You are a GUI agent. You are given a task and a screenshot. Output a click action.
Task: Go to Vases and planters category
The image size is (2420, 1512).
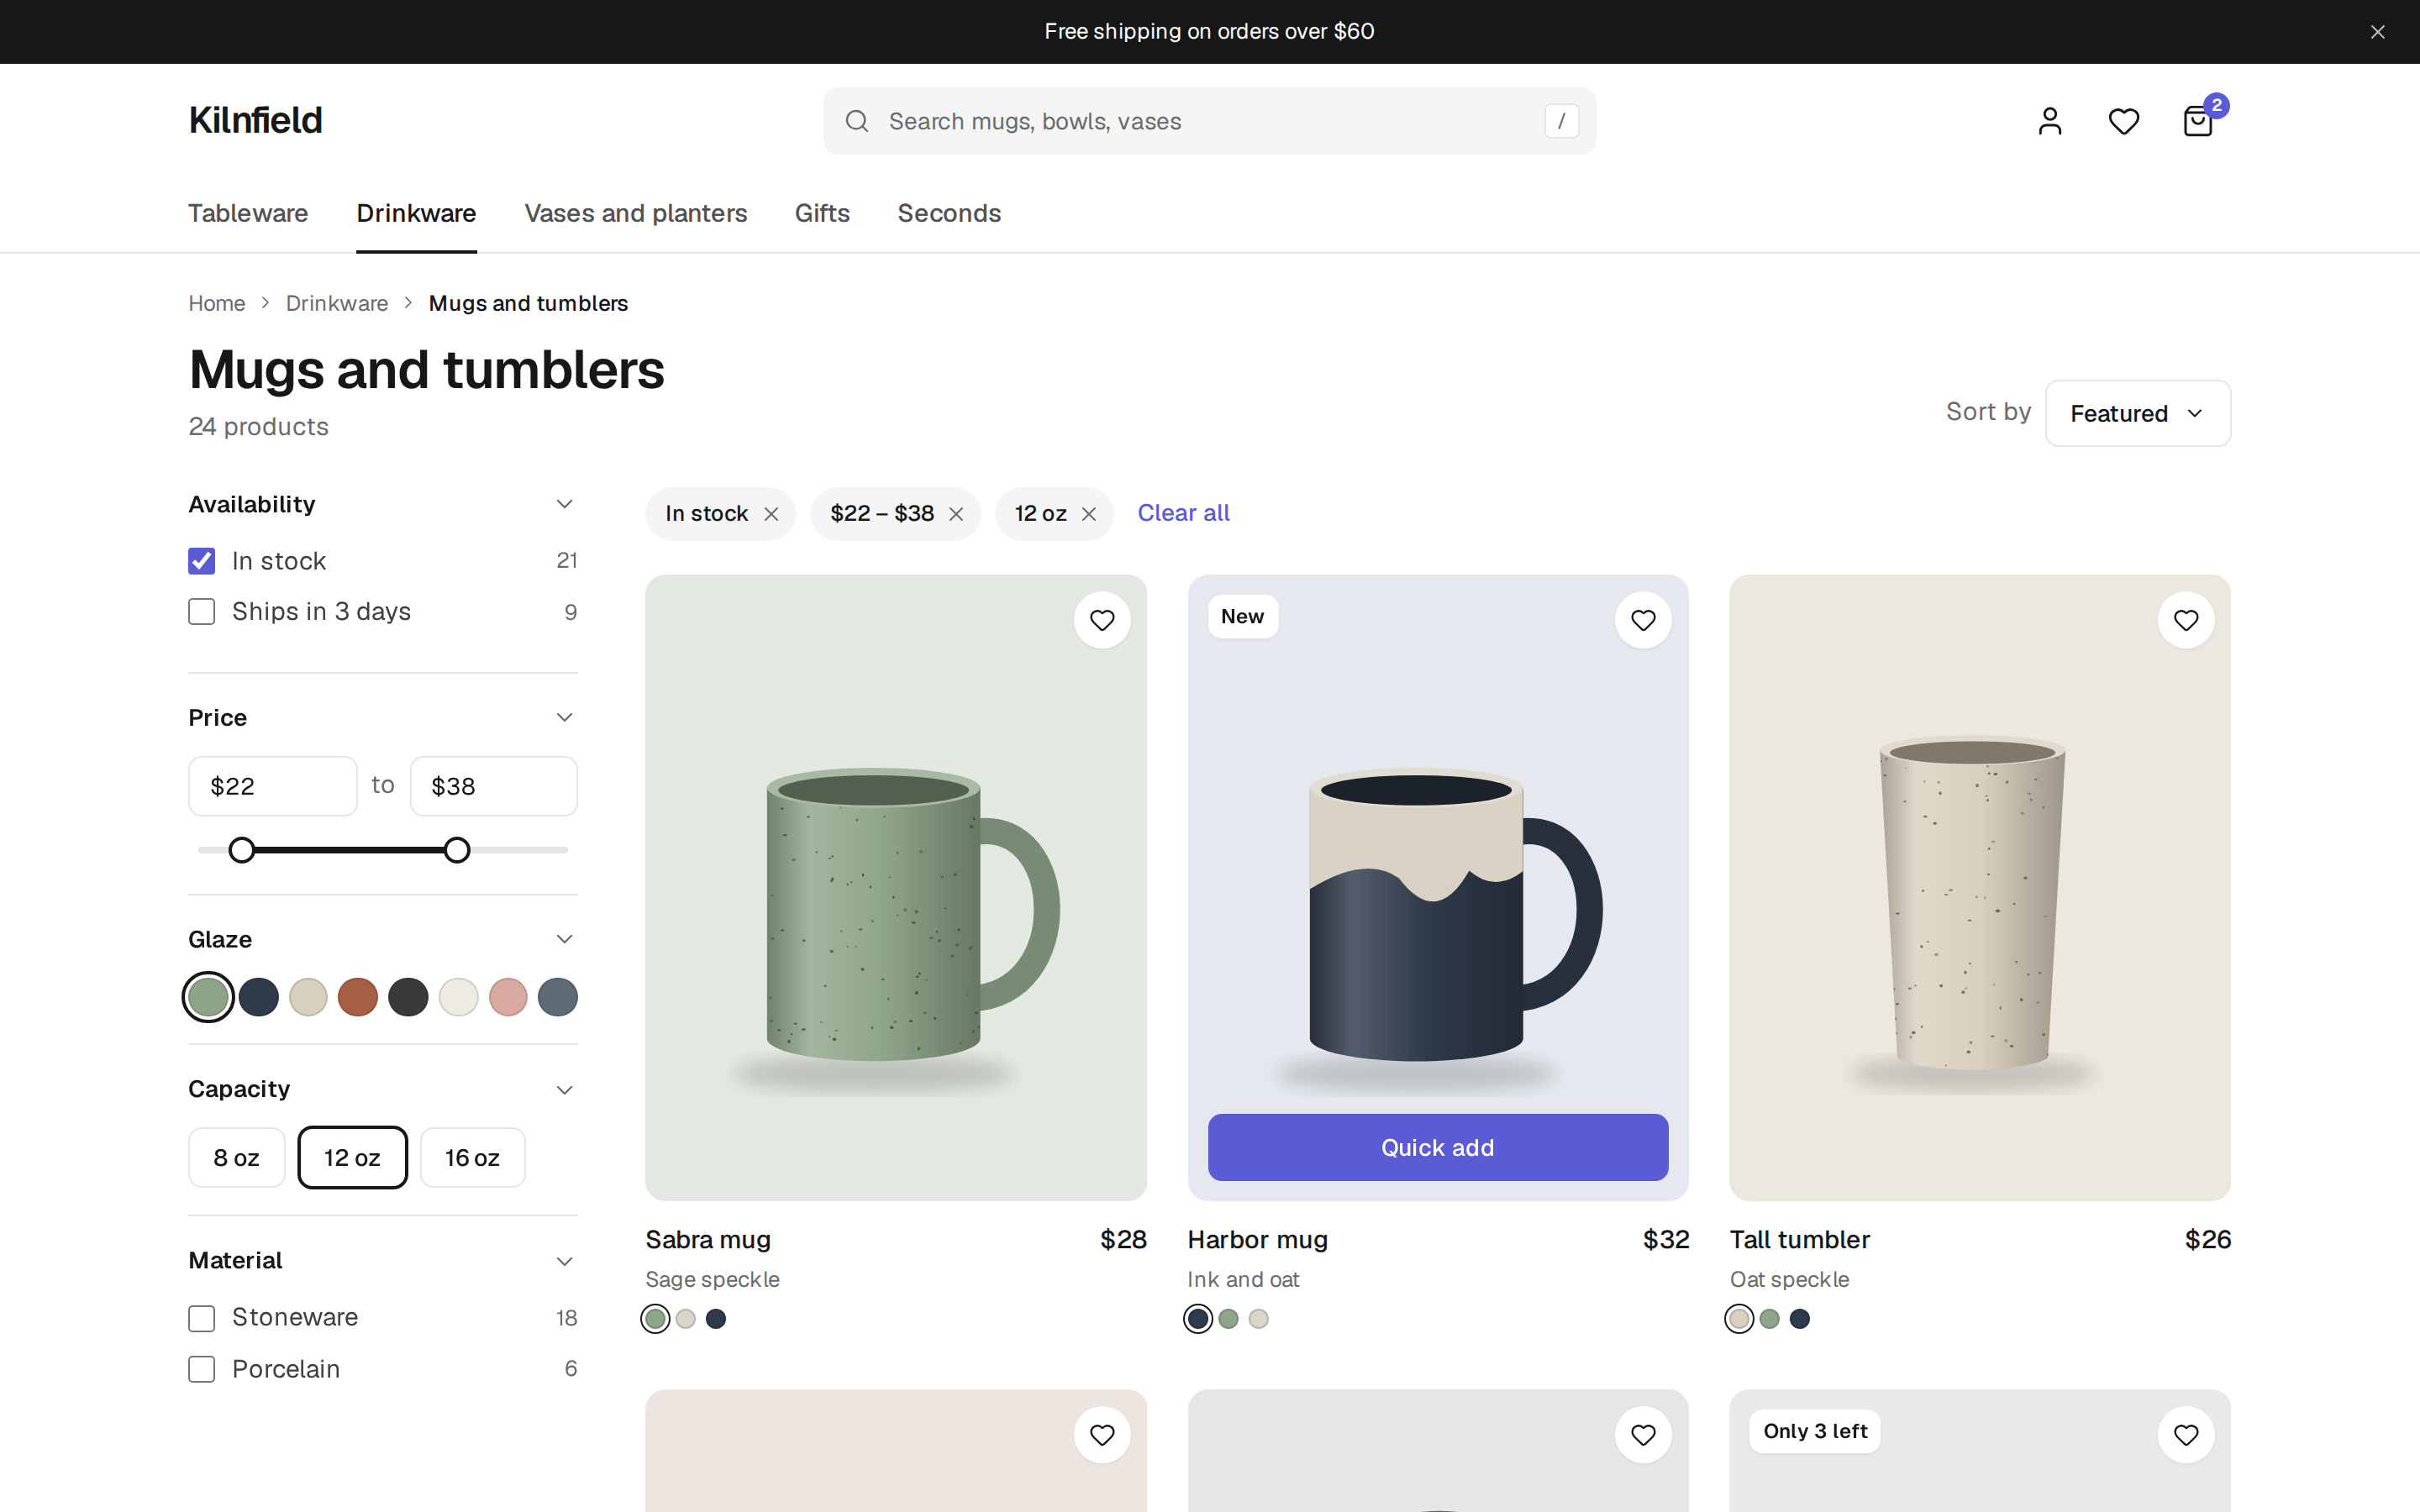pos(636,213)
